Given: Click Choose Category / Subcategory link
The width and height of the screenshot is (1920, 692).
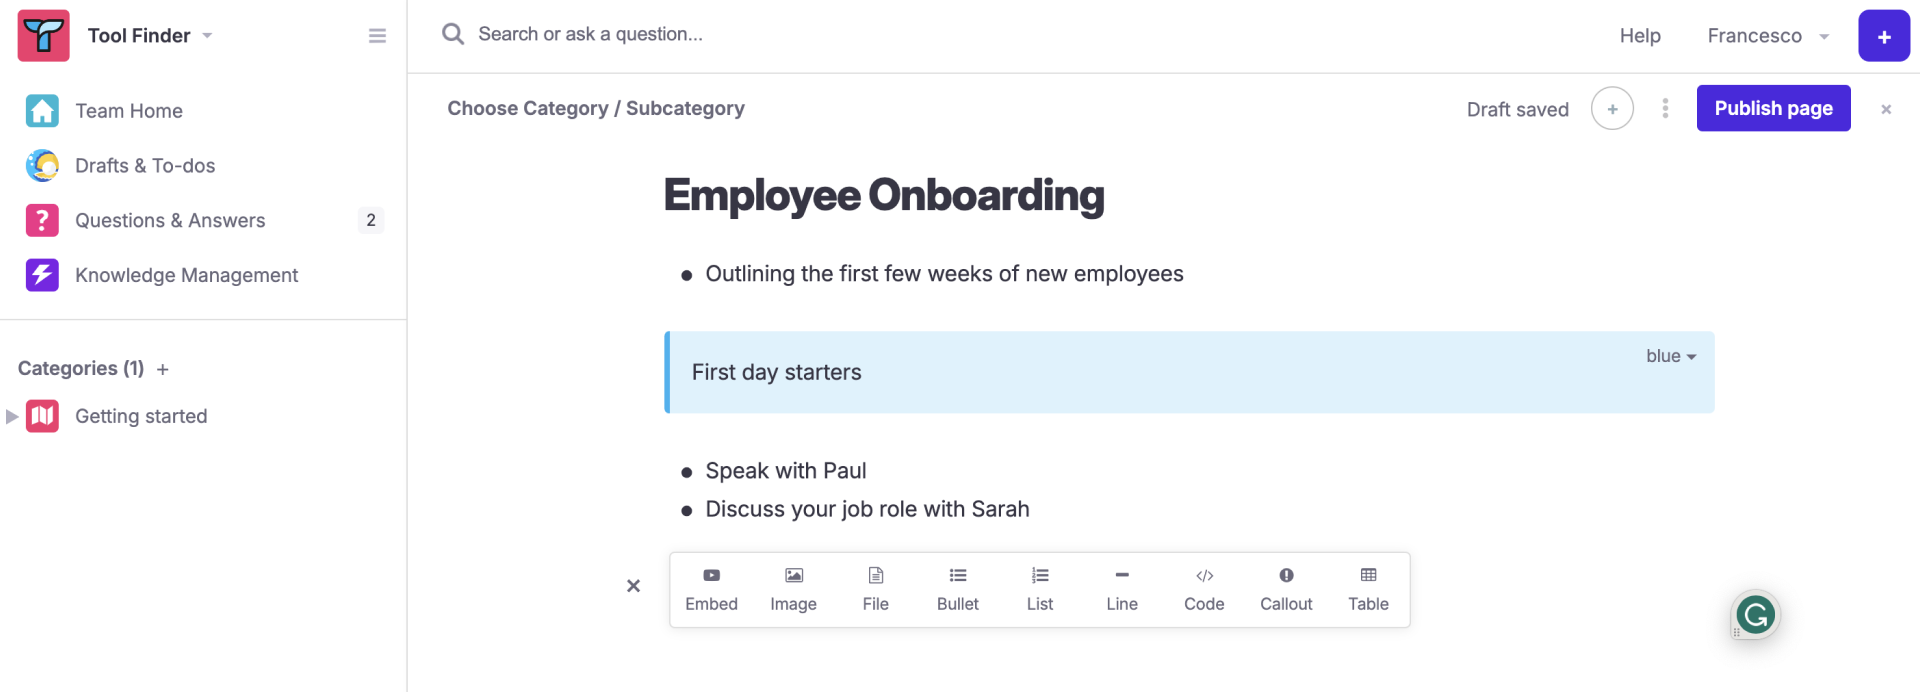Looking at the screenshot, I should coord(596,108).
